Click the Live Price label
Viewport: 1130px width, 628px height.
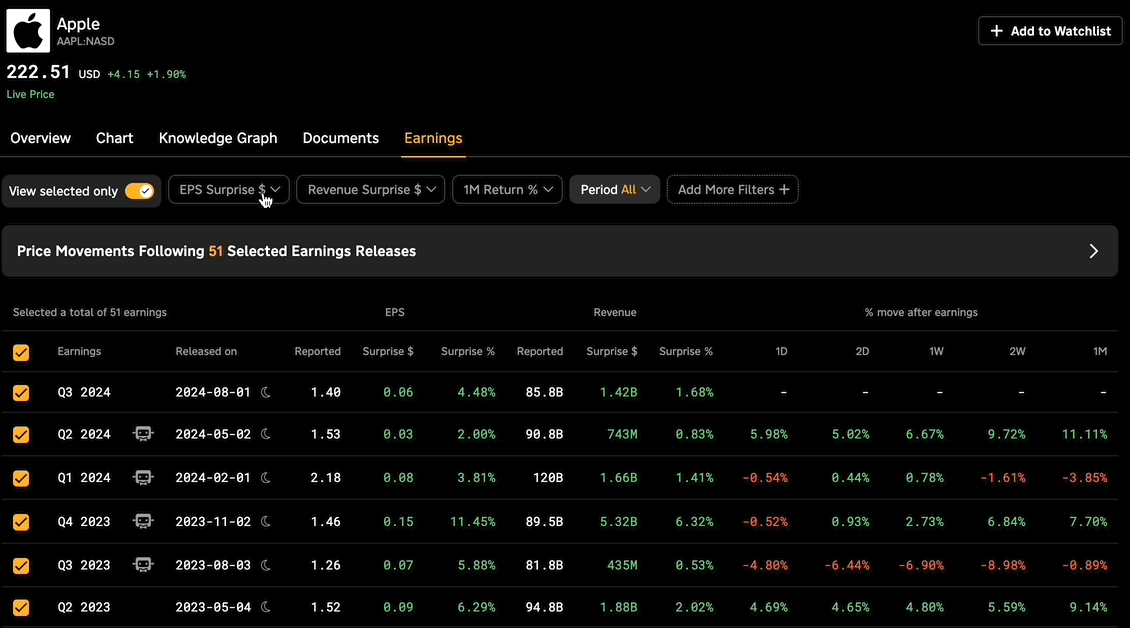[30, 94]
